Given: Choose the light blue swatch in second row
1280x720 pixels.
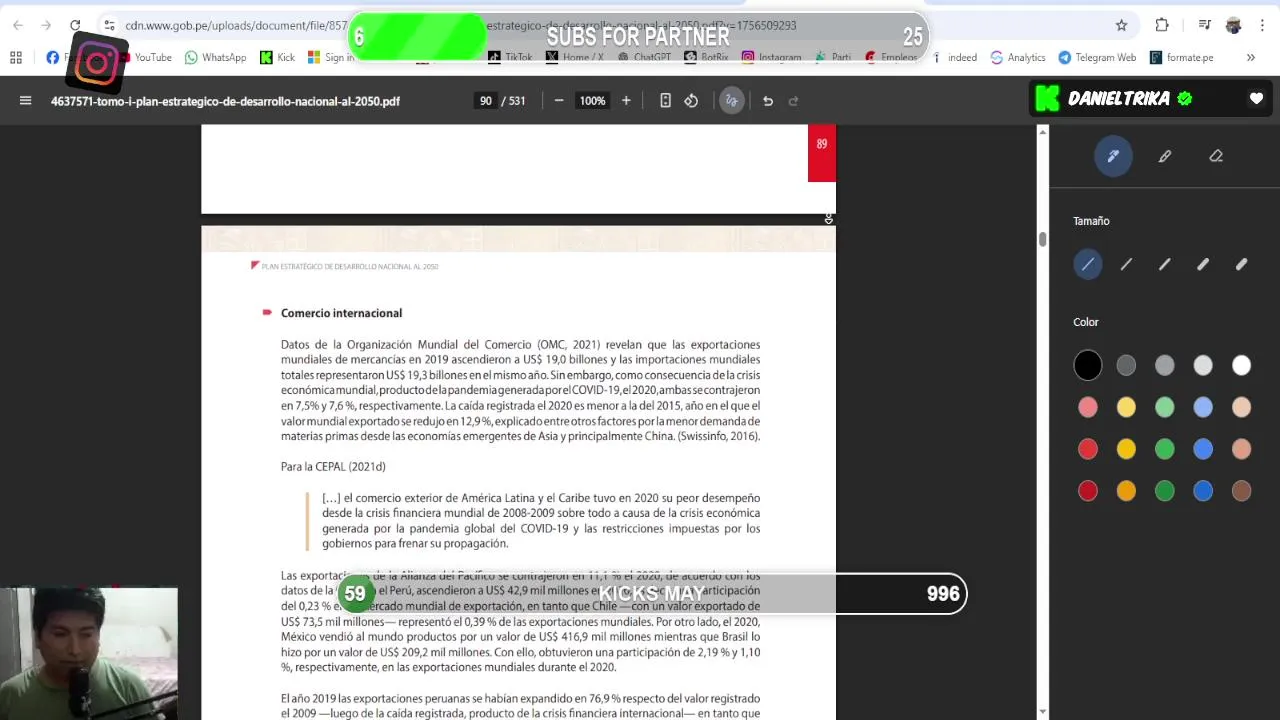Looking at the screenshot, I should point(1203,407).
